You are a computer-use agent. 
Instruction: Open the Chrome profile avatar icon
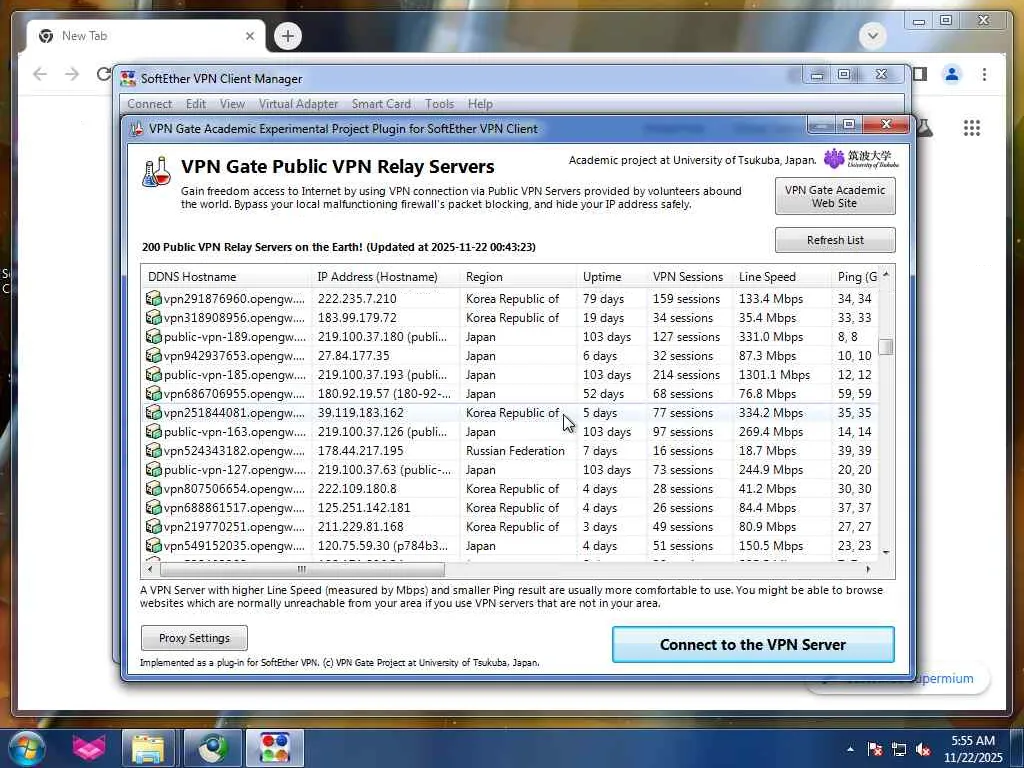pyautogui.click(x=952, y=74)
